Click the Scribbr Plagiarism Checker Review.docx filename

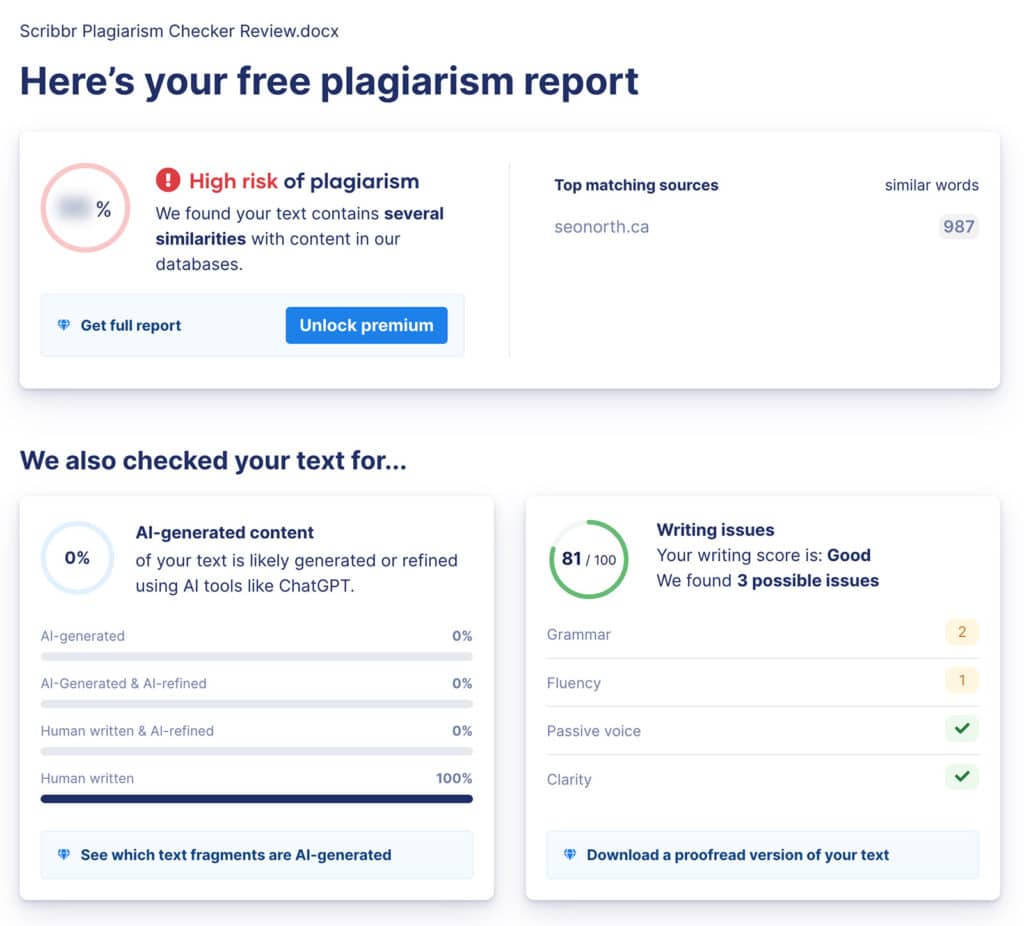tap(179, 31)
